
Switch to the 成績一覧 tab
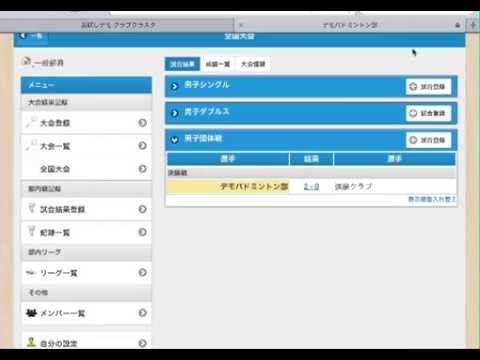(x=218, y=64)
